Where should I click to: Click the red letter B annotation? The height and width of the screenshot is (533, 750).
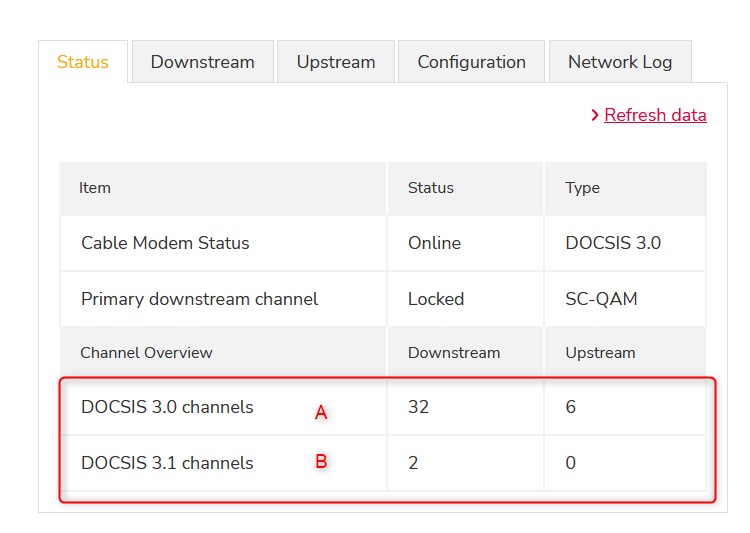[x=321, y=462]
